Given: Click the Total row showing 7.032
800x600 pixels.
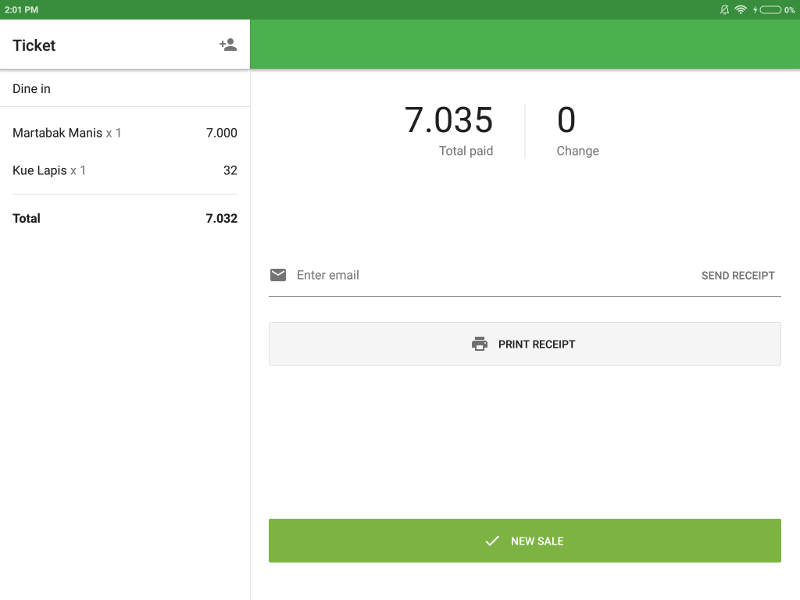Looking at the screenshot, I should tap(125, 218).
